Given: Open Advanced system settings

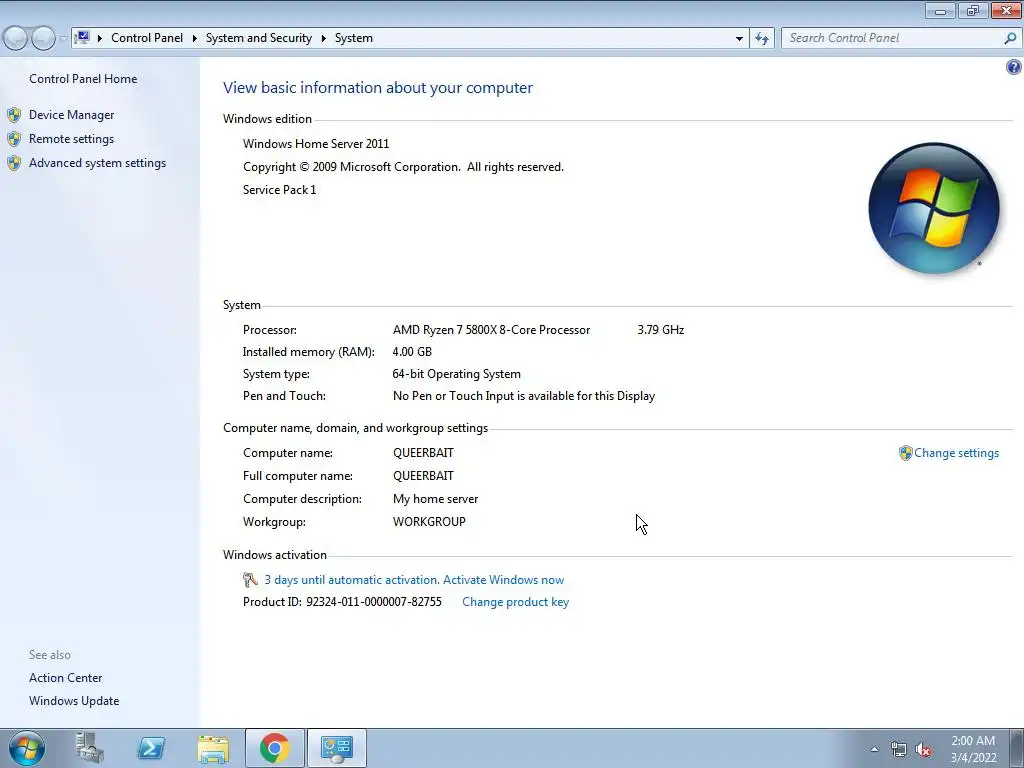Looking at the screenshot, I should tap(97, 163).
